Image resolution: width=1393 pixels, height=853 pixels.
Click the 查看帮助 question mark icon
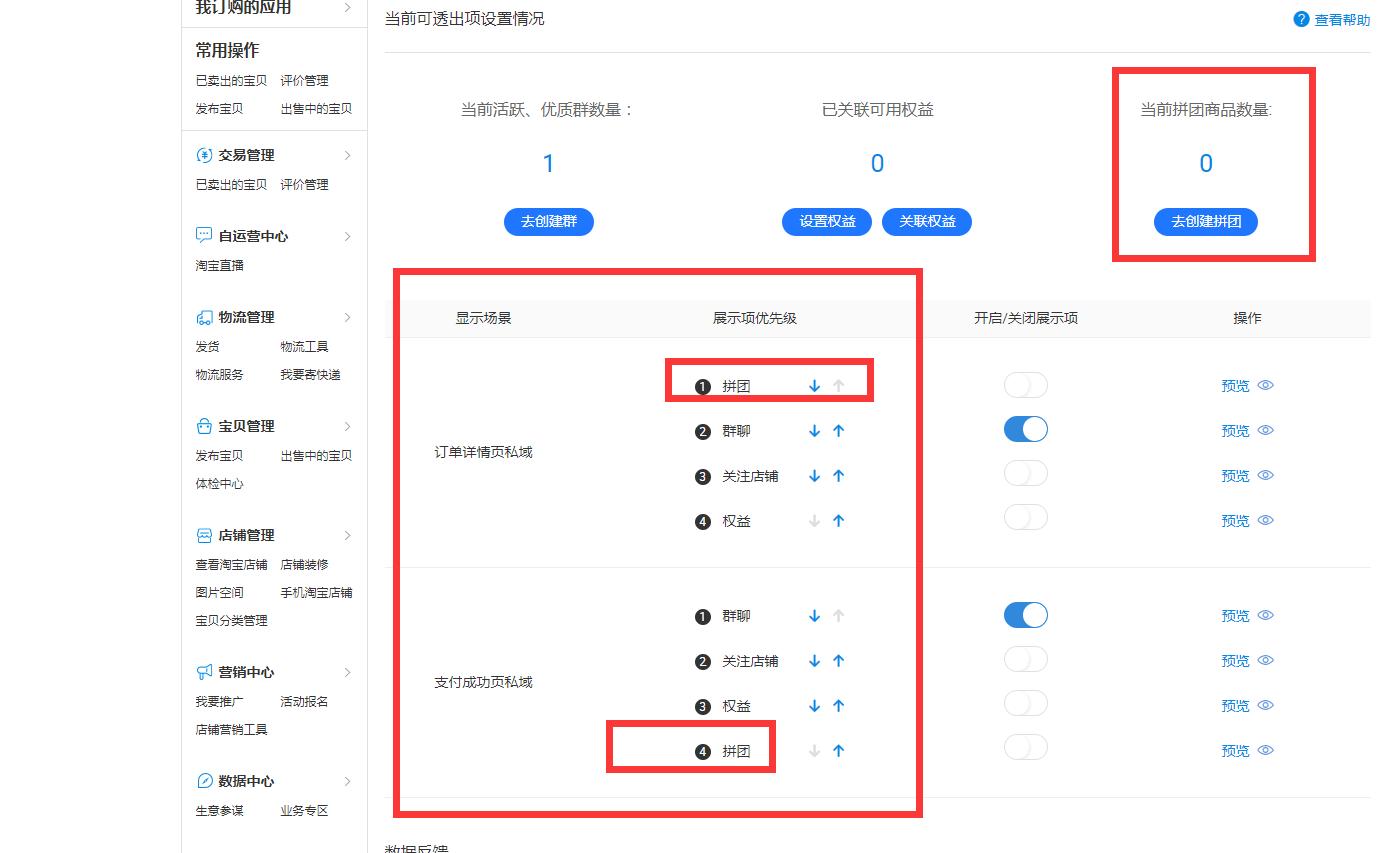(x=1300, y=19)
